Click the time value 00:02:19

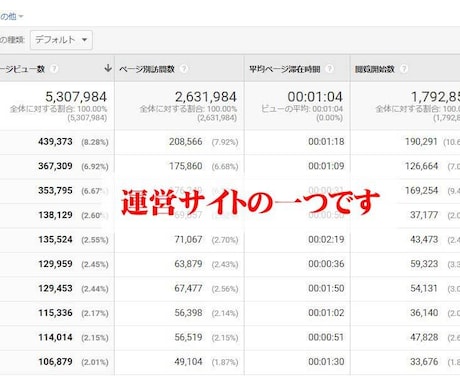click(326, 240)
